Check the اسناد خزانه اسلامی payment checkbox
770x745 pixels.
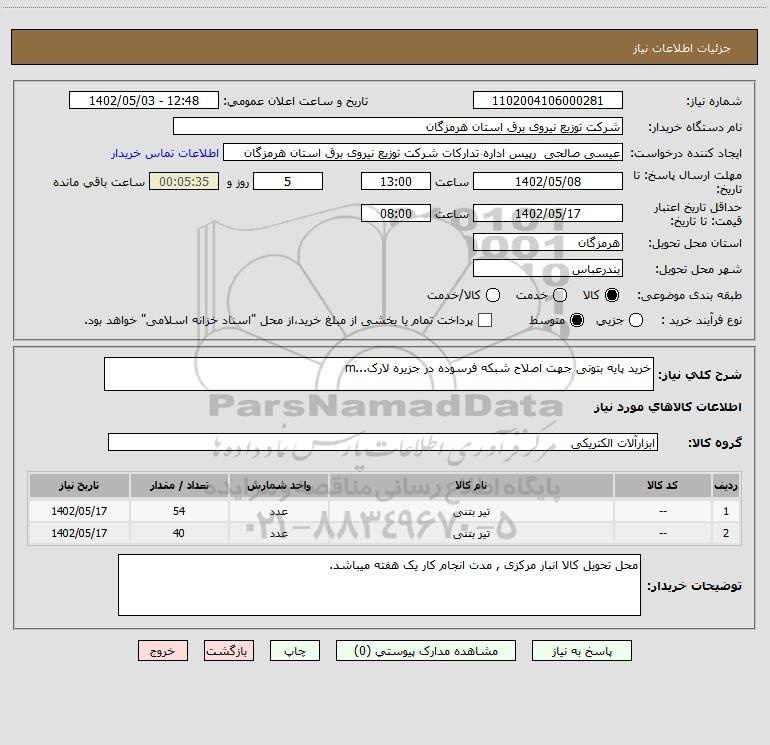485,320
